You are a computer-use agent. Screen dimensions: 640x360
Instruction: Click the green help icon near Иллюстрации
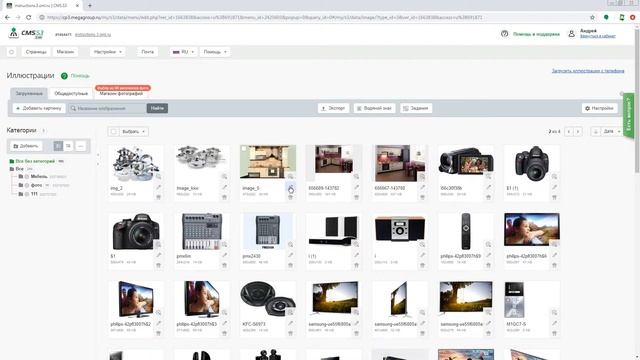click(x=64, y=76)
